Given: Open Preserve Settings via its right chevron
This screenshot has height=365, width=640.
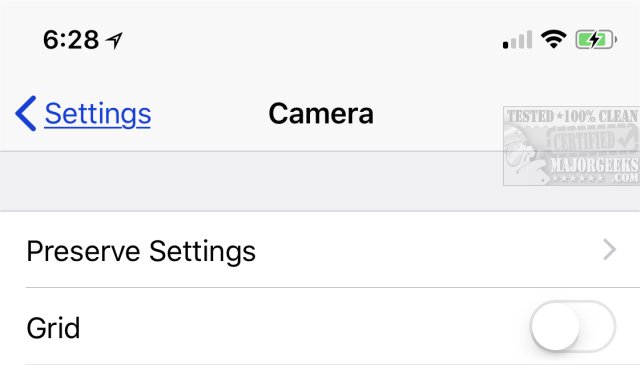Looking at the screenshot, I should tap(609, 250).
